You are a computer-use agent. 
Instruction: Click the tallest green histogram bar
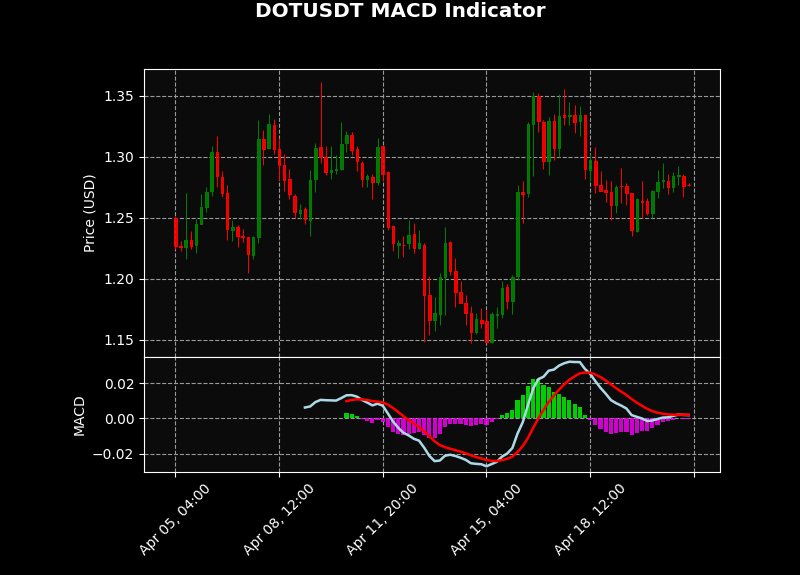534,399
